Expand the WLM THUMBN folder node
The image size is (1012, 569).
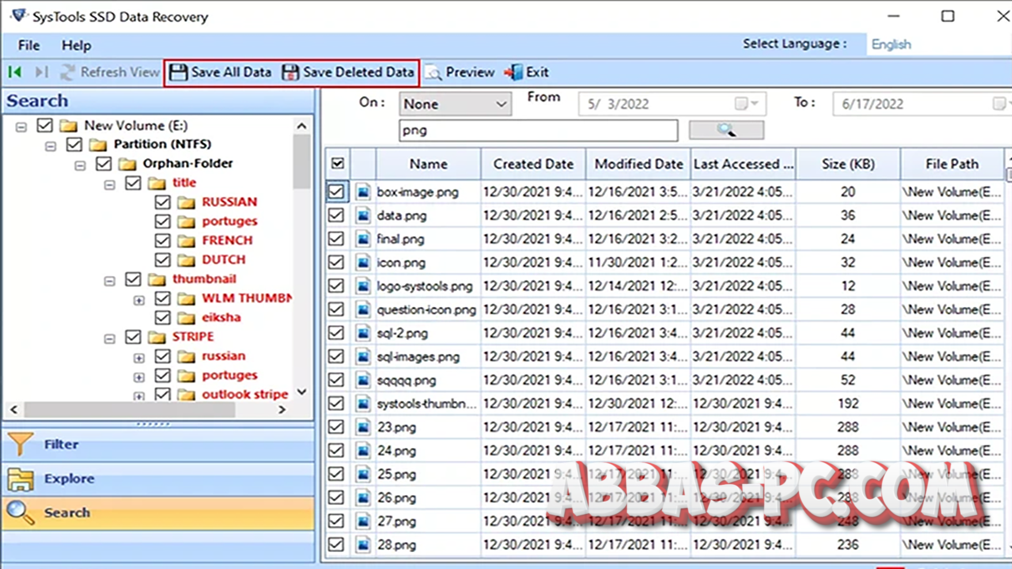click(139, 299)
